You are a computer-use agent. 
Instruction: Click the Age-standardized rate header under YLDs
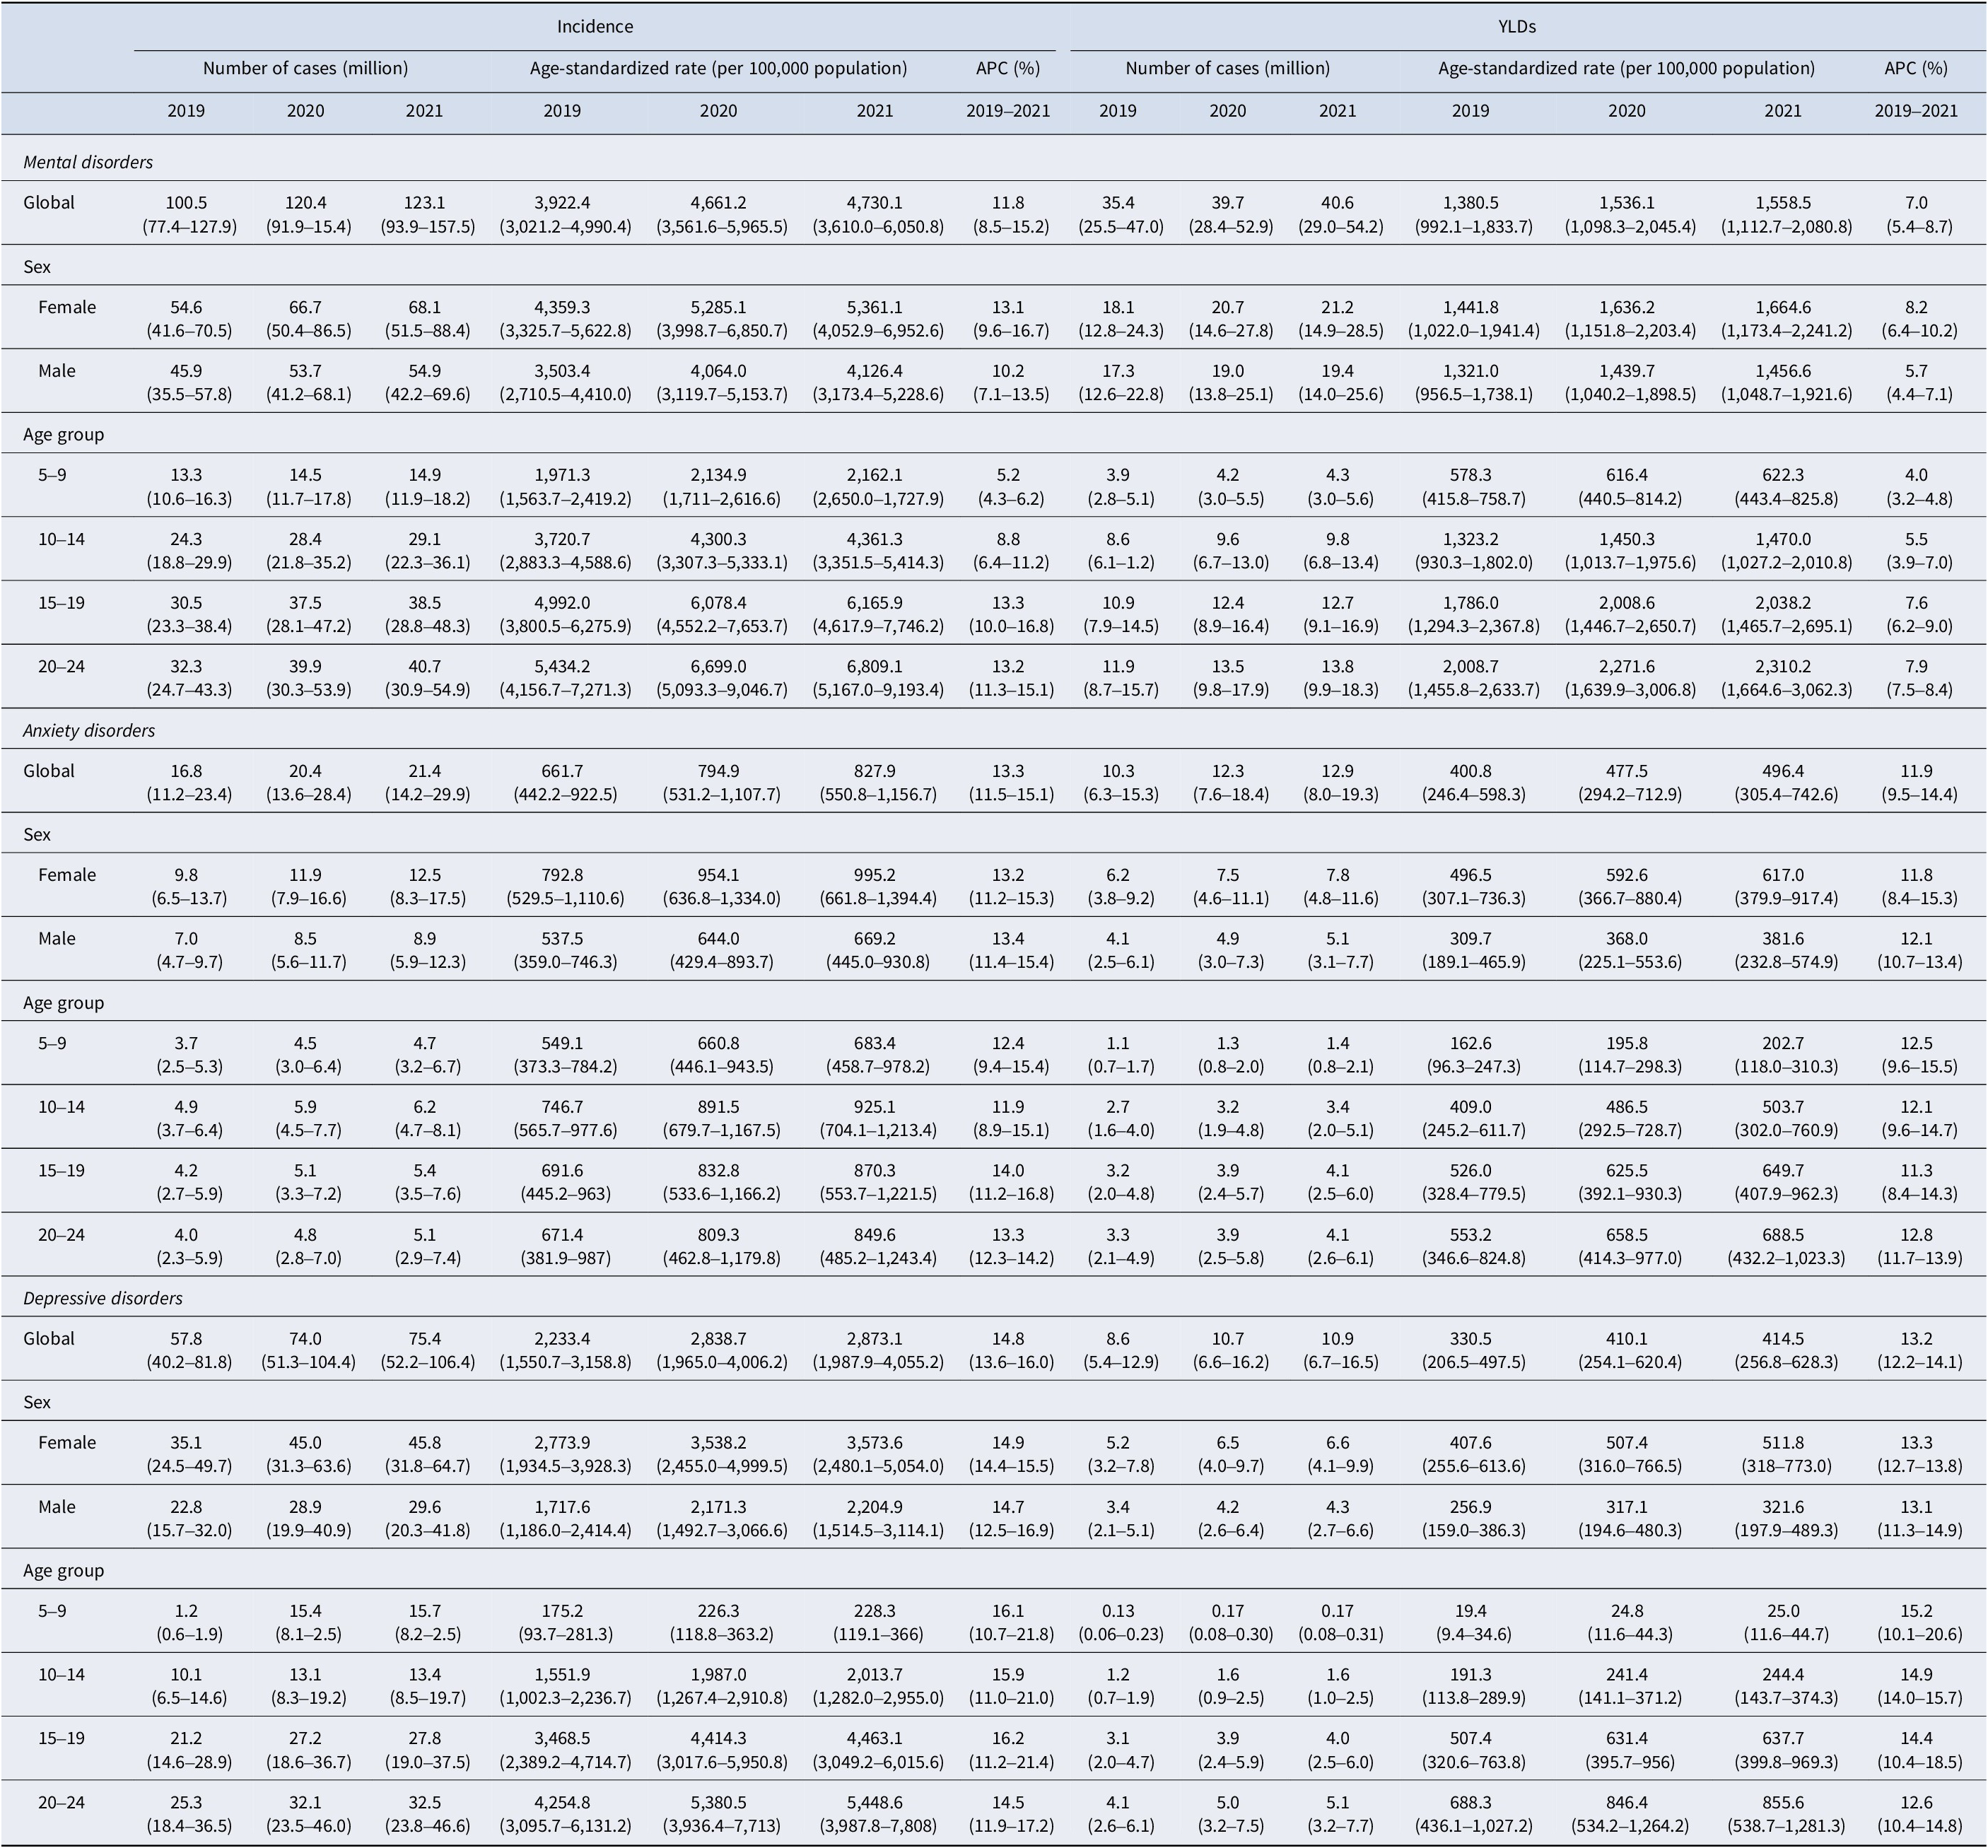point(1626,69)
